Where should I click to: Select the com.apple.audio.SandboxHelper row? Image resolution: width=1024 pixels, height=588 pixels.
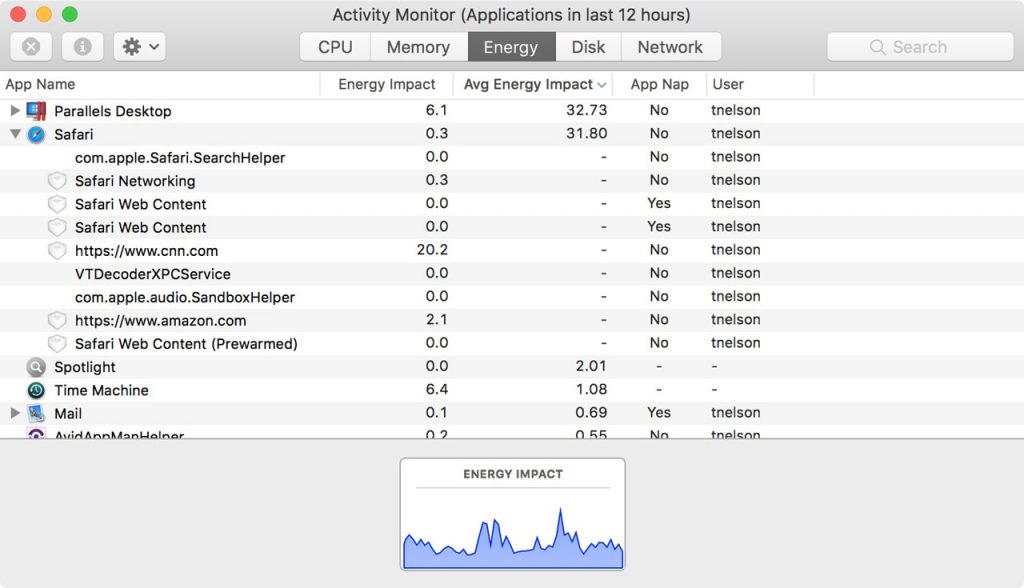point(512,297)
